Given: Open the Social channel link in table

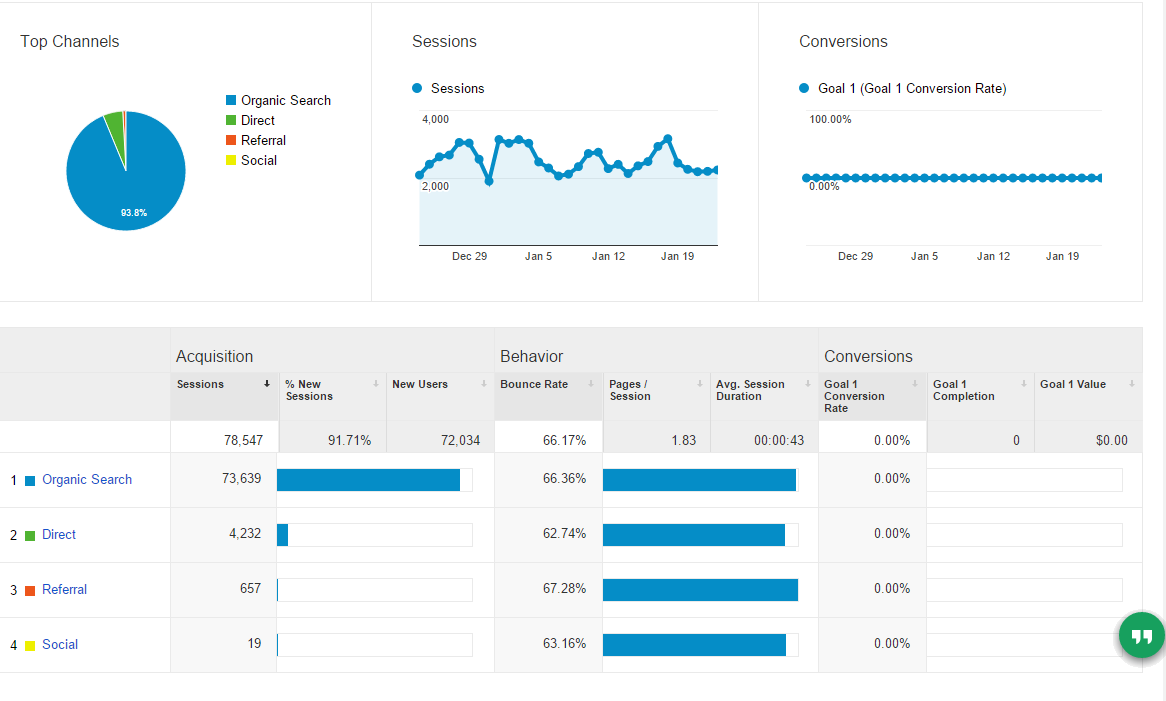Looking at the screenshot, I should pos(60,645).
